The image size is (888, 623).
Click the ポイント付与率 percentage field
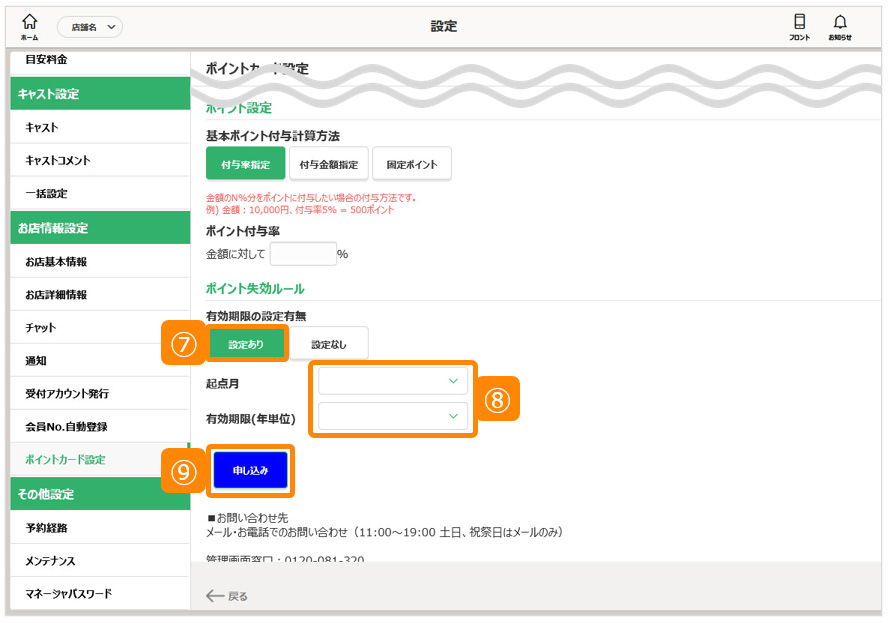[x=303, y=254]
